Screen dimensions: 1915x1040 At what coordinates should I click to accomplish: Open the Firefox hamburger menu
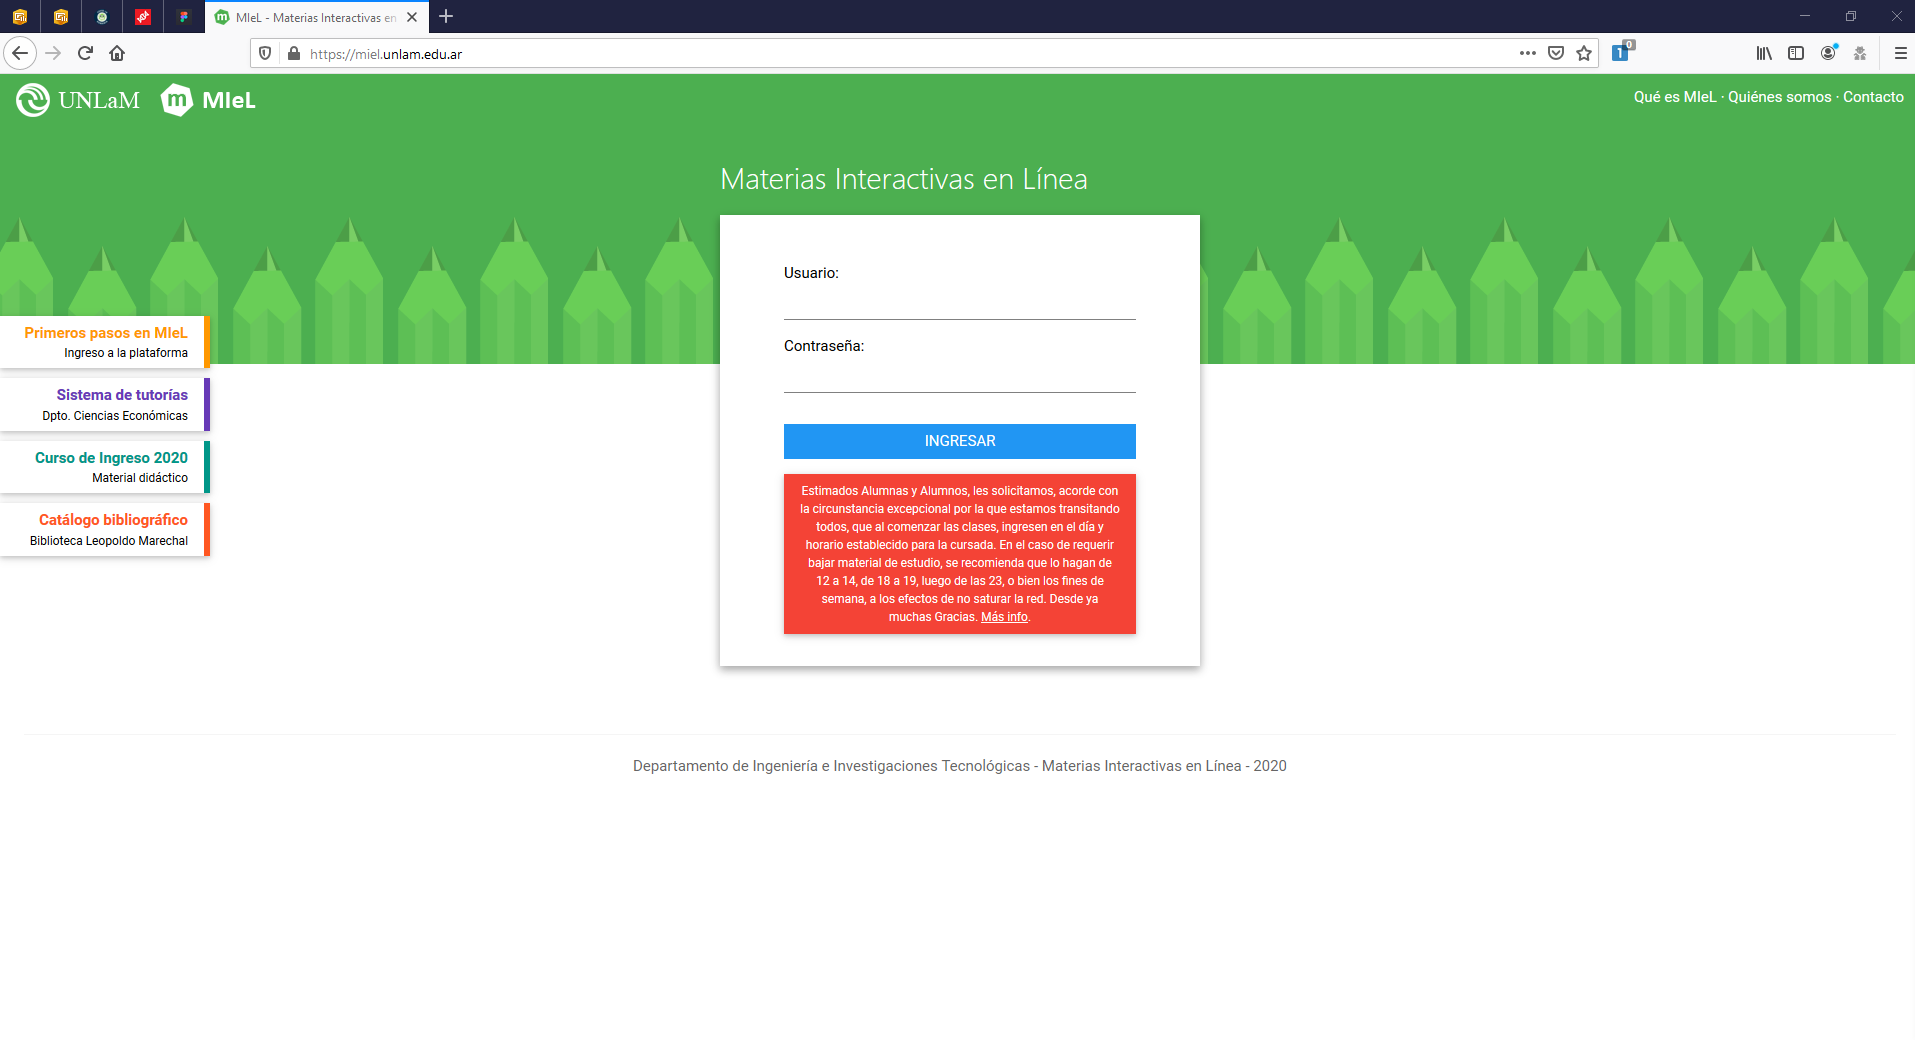[x=1901, y=53]
